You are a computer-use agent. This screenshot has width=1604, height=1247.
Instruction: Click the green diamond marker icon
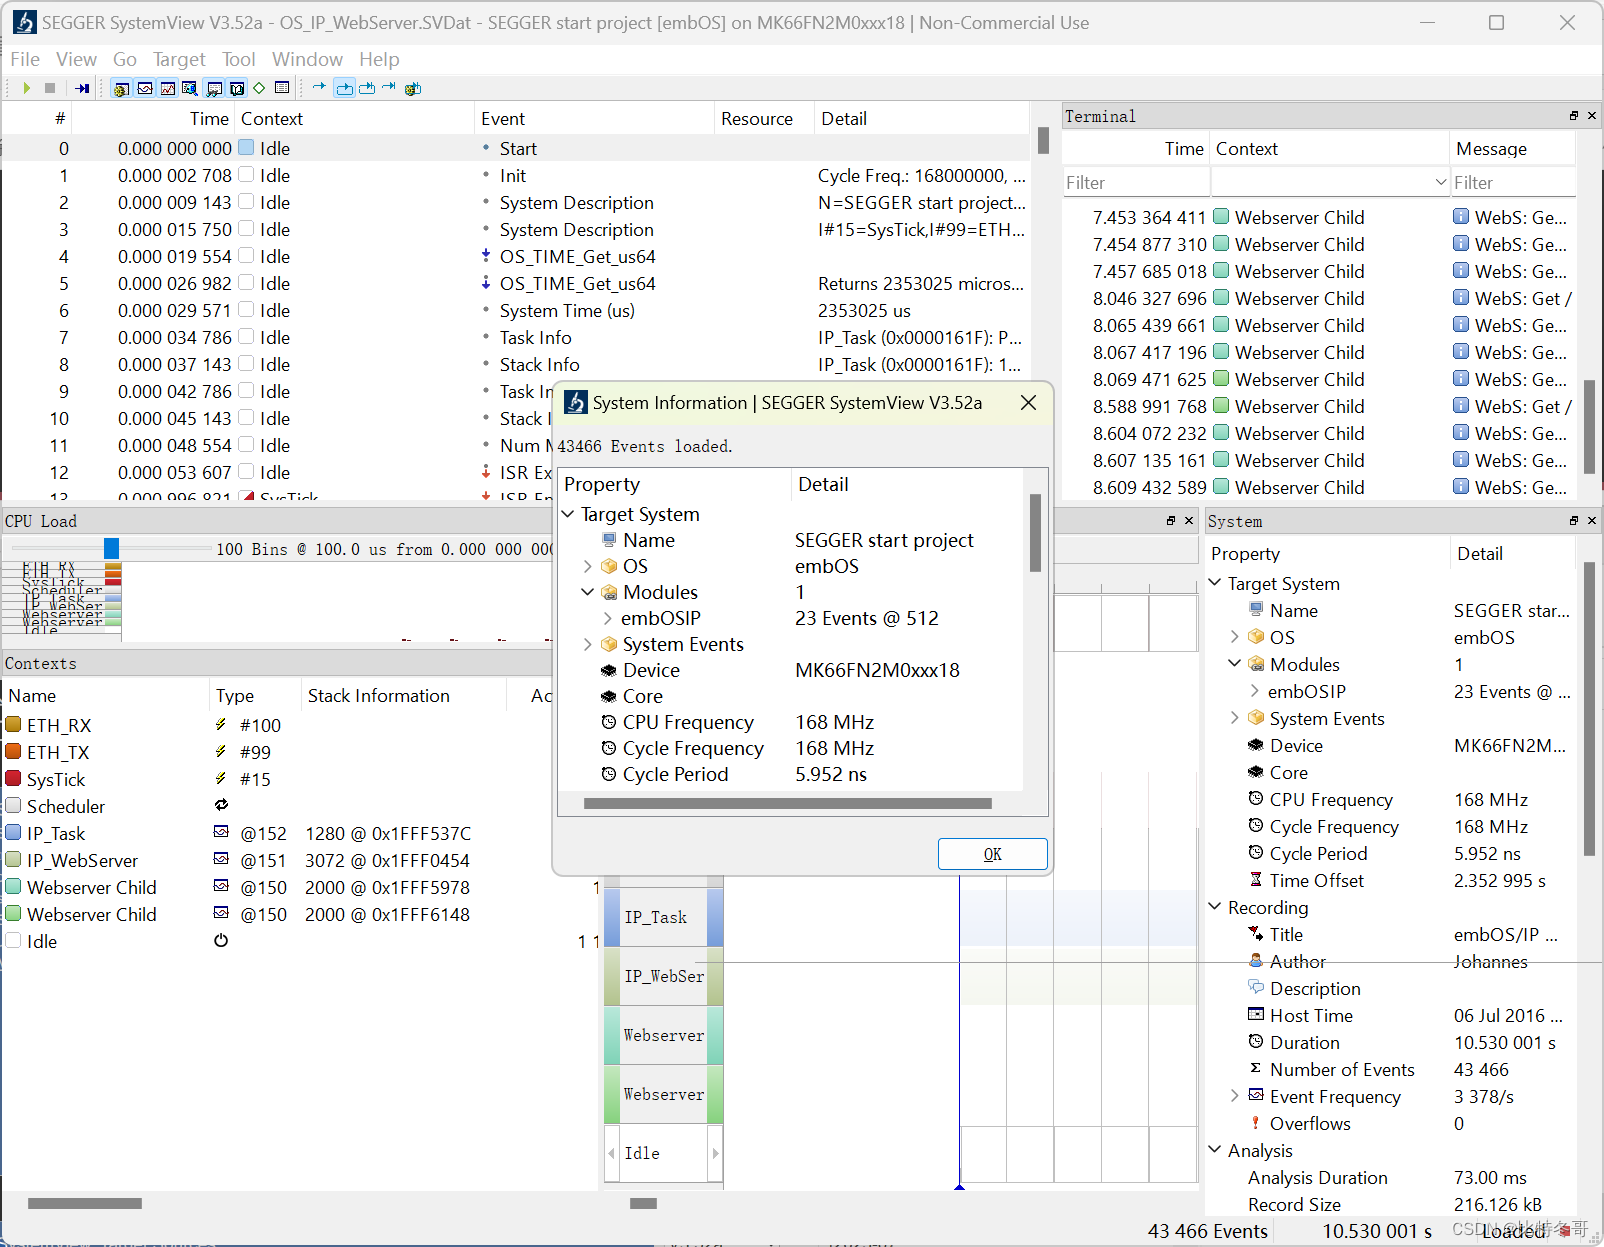259,88
